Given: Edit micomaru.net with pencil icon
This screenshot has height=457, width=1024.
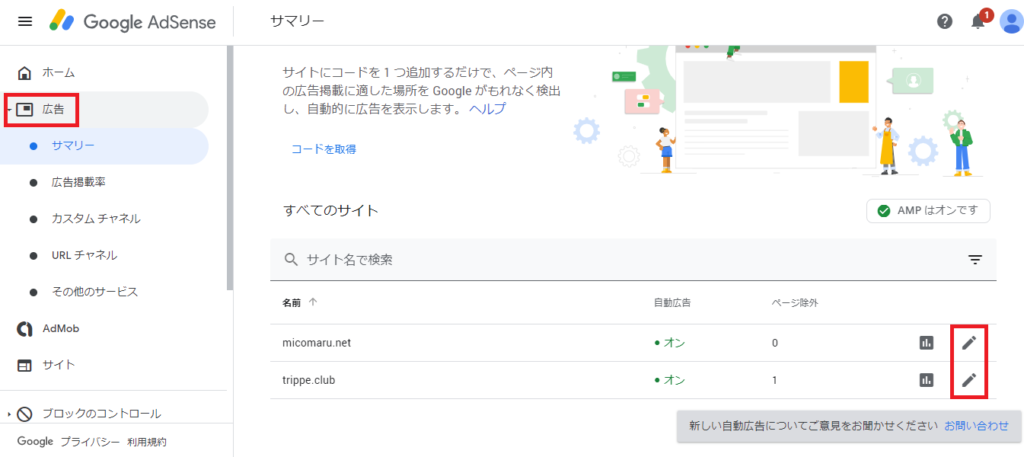Looking at the screenshot, I should (969, 343).
